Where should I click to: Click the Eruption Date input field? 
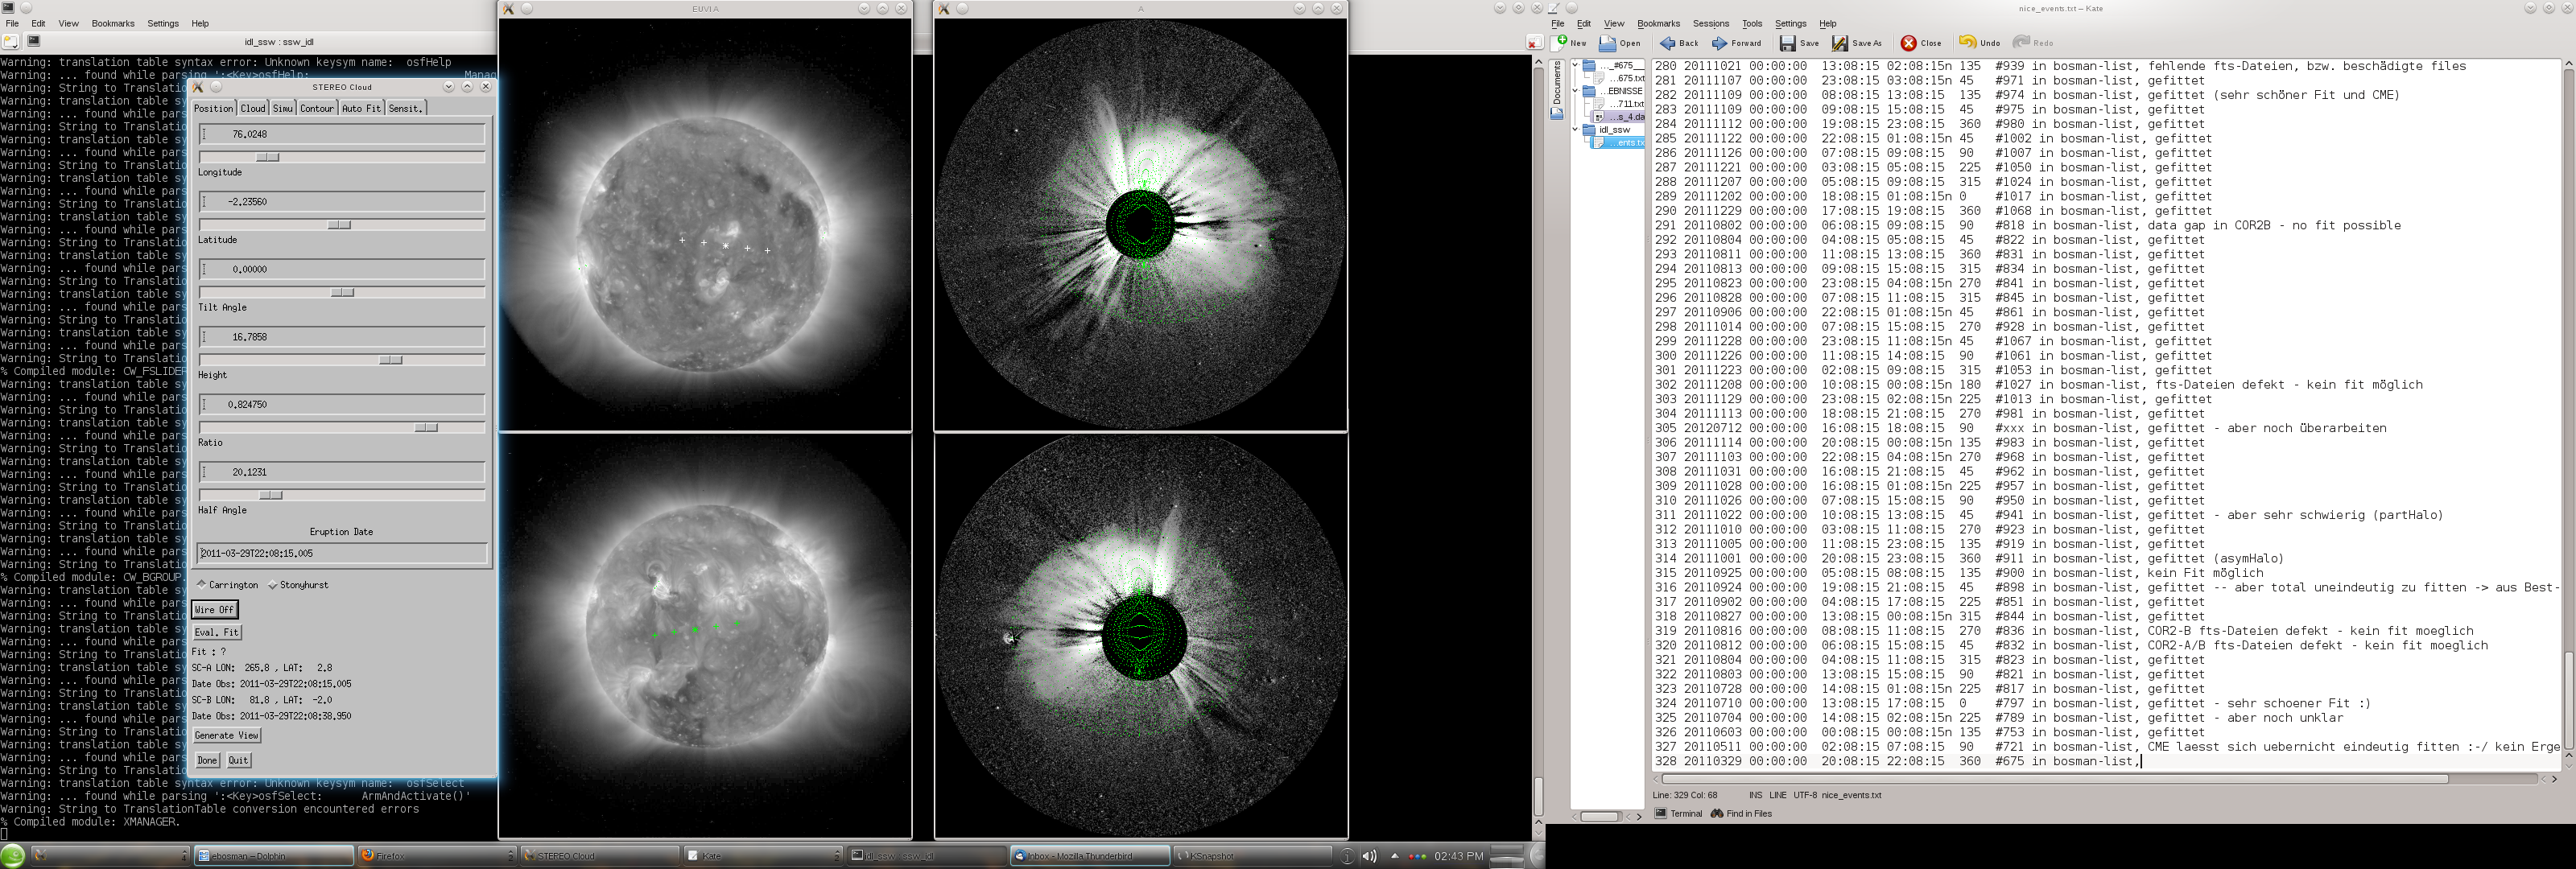(342, 553)
